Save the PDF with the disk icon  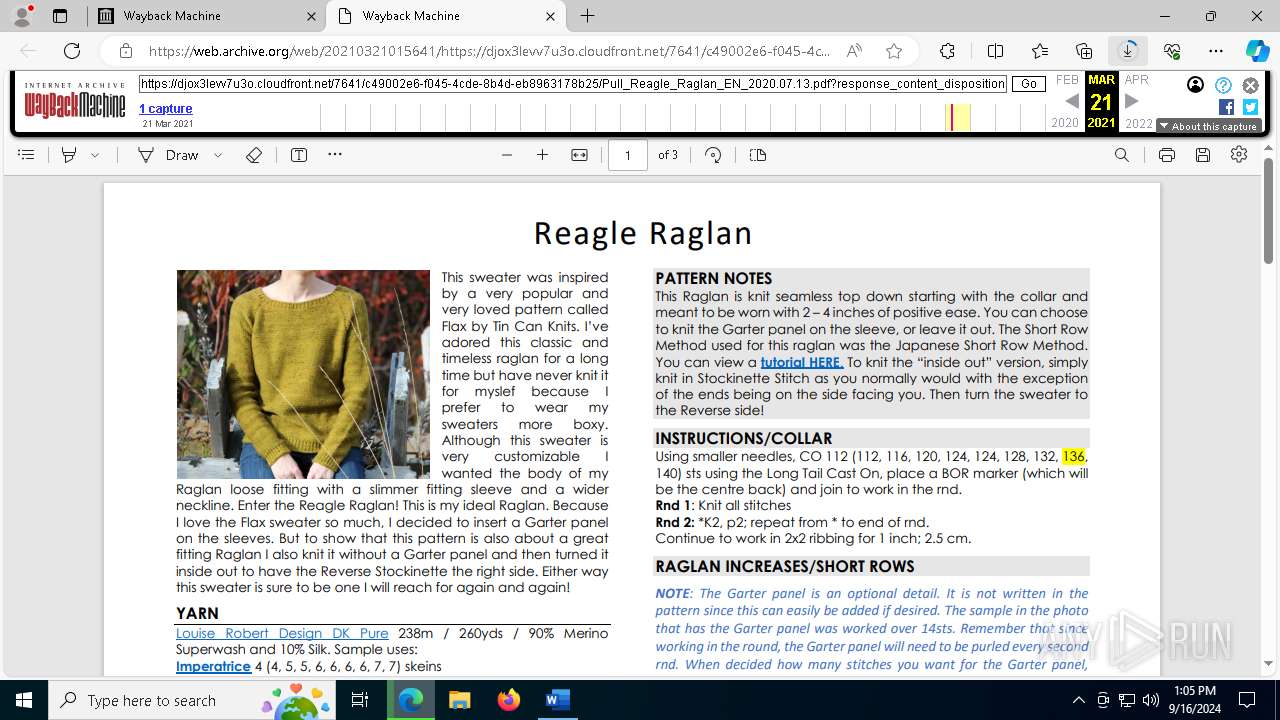tap(1203, 155)
